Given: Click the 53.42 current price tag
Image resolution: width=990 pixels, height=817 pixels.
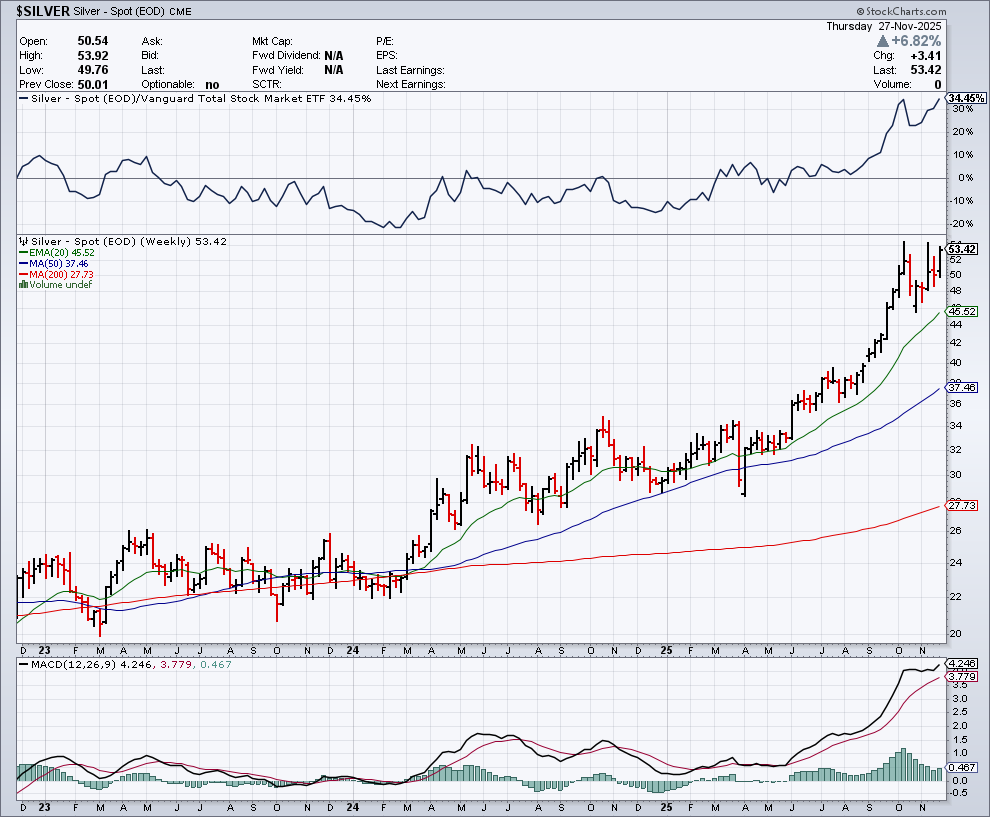Looking at the screenshot, I should [x=962, y=248].
